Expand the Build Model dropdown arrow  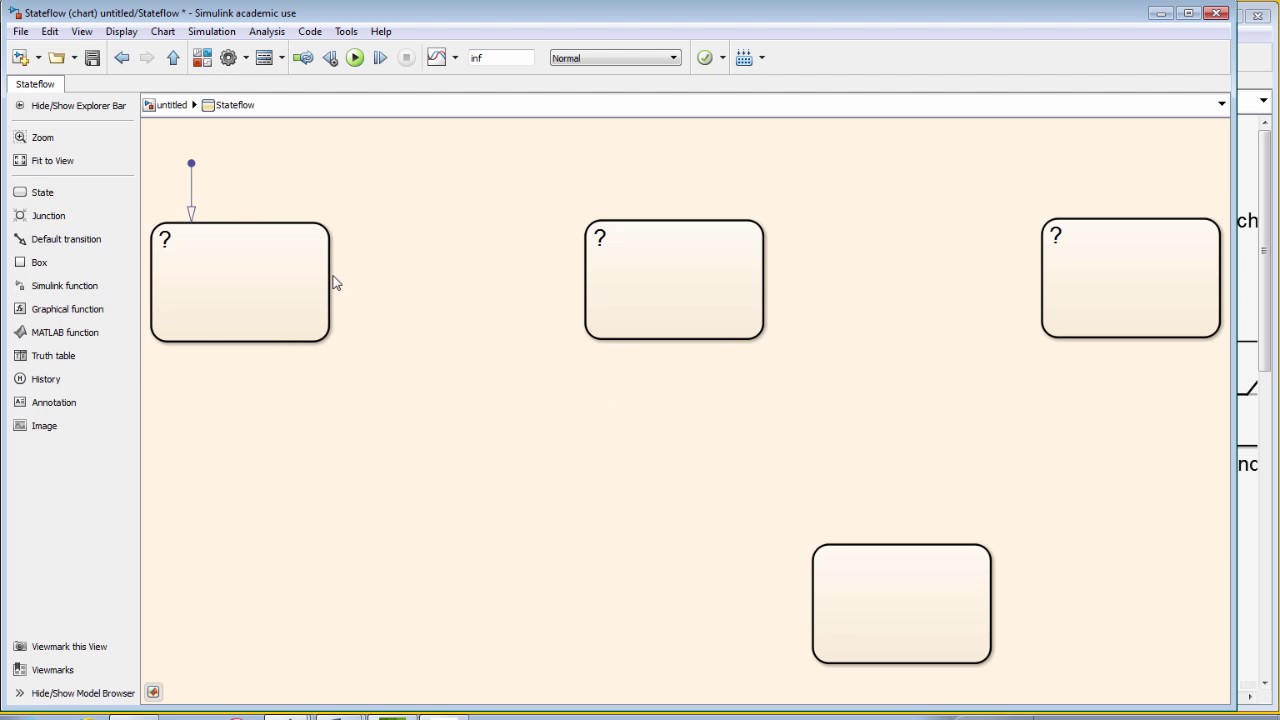tap(762, 58)
